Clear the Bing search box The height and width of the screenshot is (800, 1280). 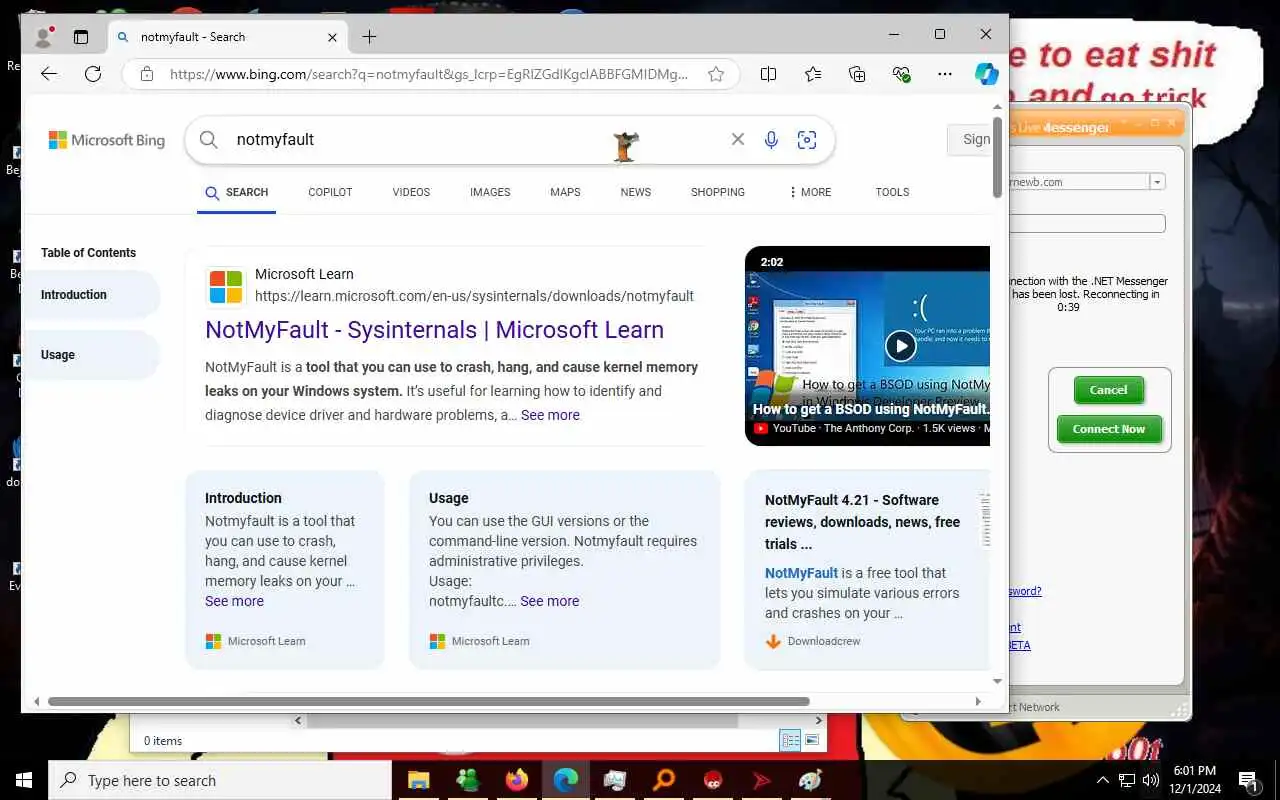pyautogui.click(x=738, y=140)
